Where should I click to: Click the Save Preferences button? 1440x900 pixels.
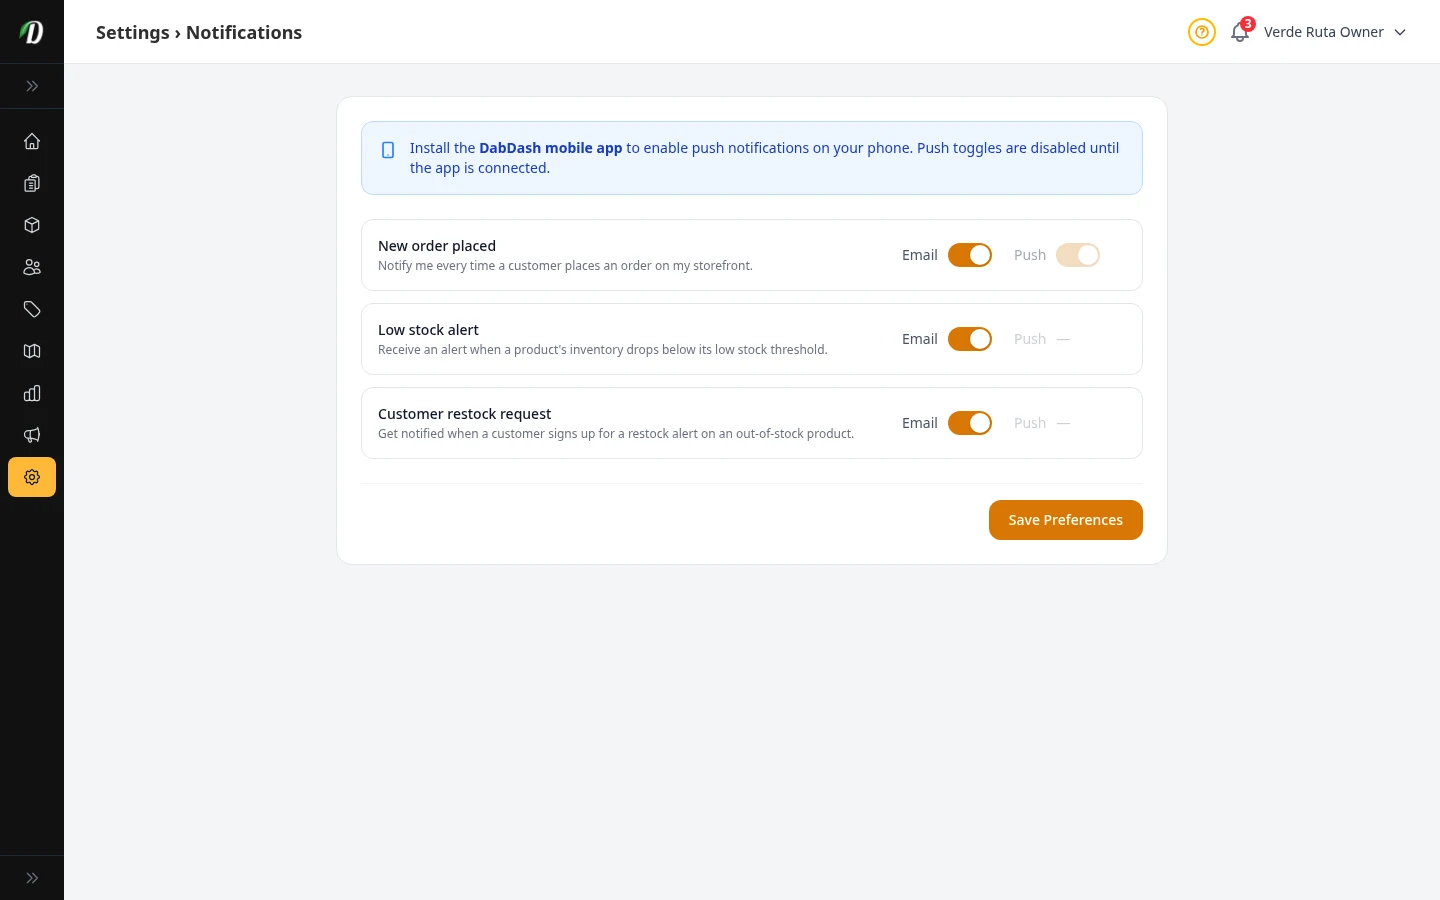pos(1065,520)
